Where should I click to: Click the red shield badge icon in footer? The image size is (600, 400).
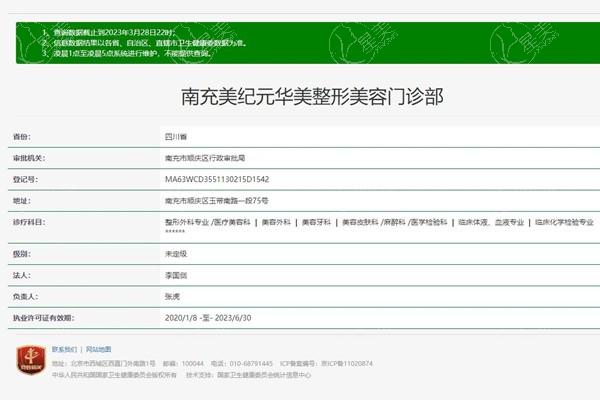(x=31, y=360)
